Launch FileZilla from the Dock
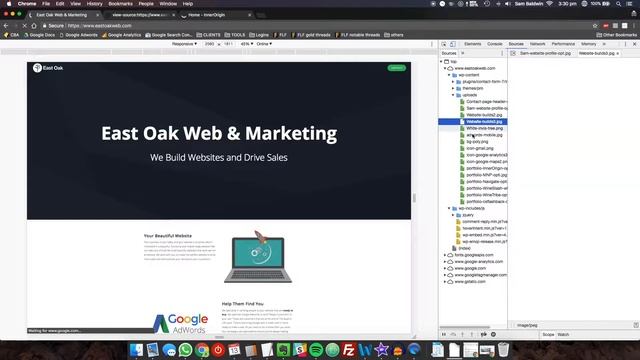The image size is (640, 360). [x=349, y=350]
